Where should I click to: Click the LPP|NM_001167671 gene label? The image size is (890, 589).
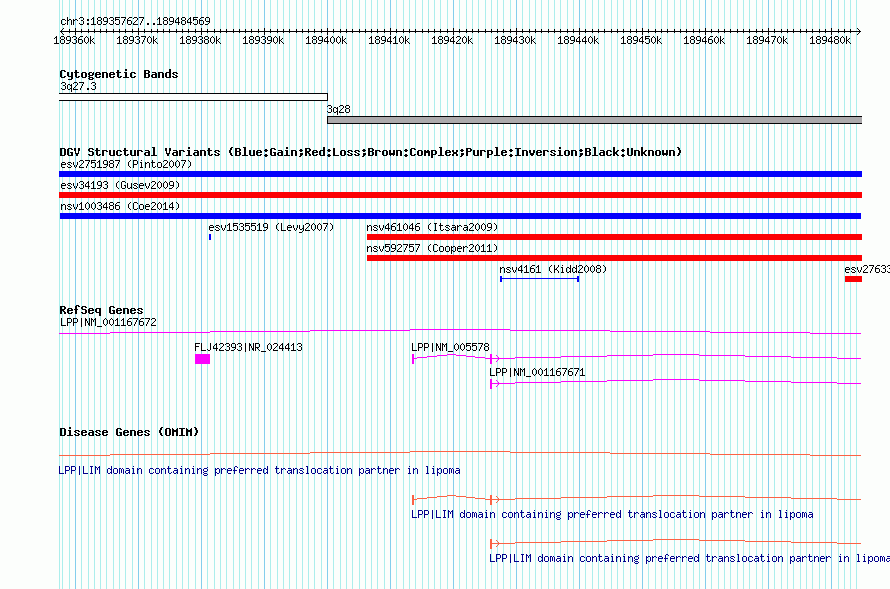537,372
